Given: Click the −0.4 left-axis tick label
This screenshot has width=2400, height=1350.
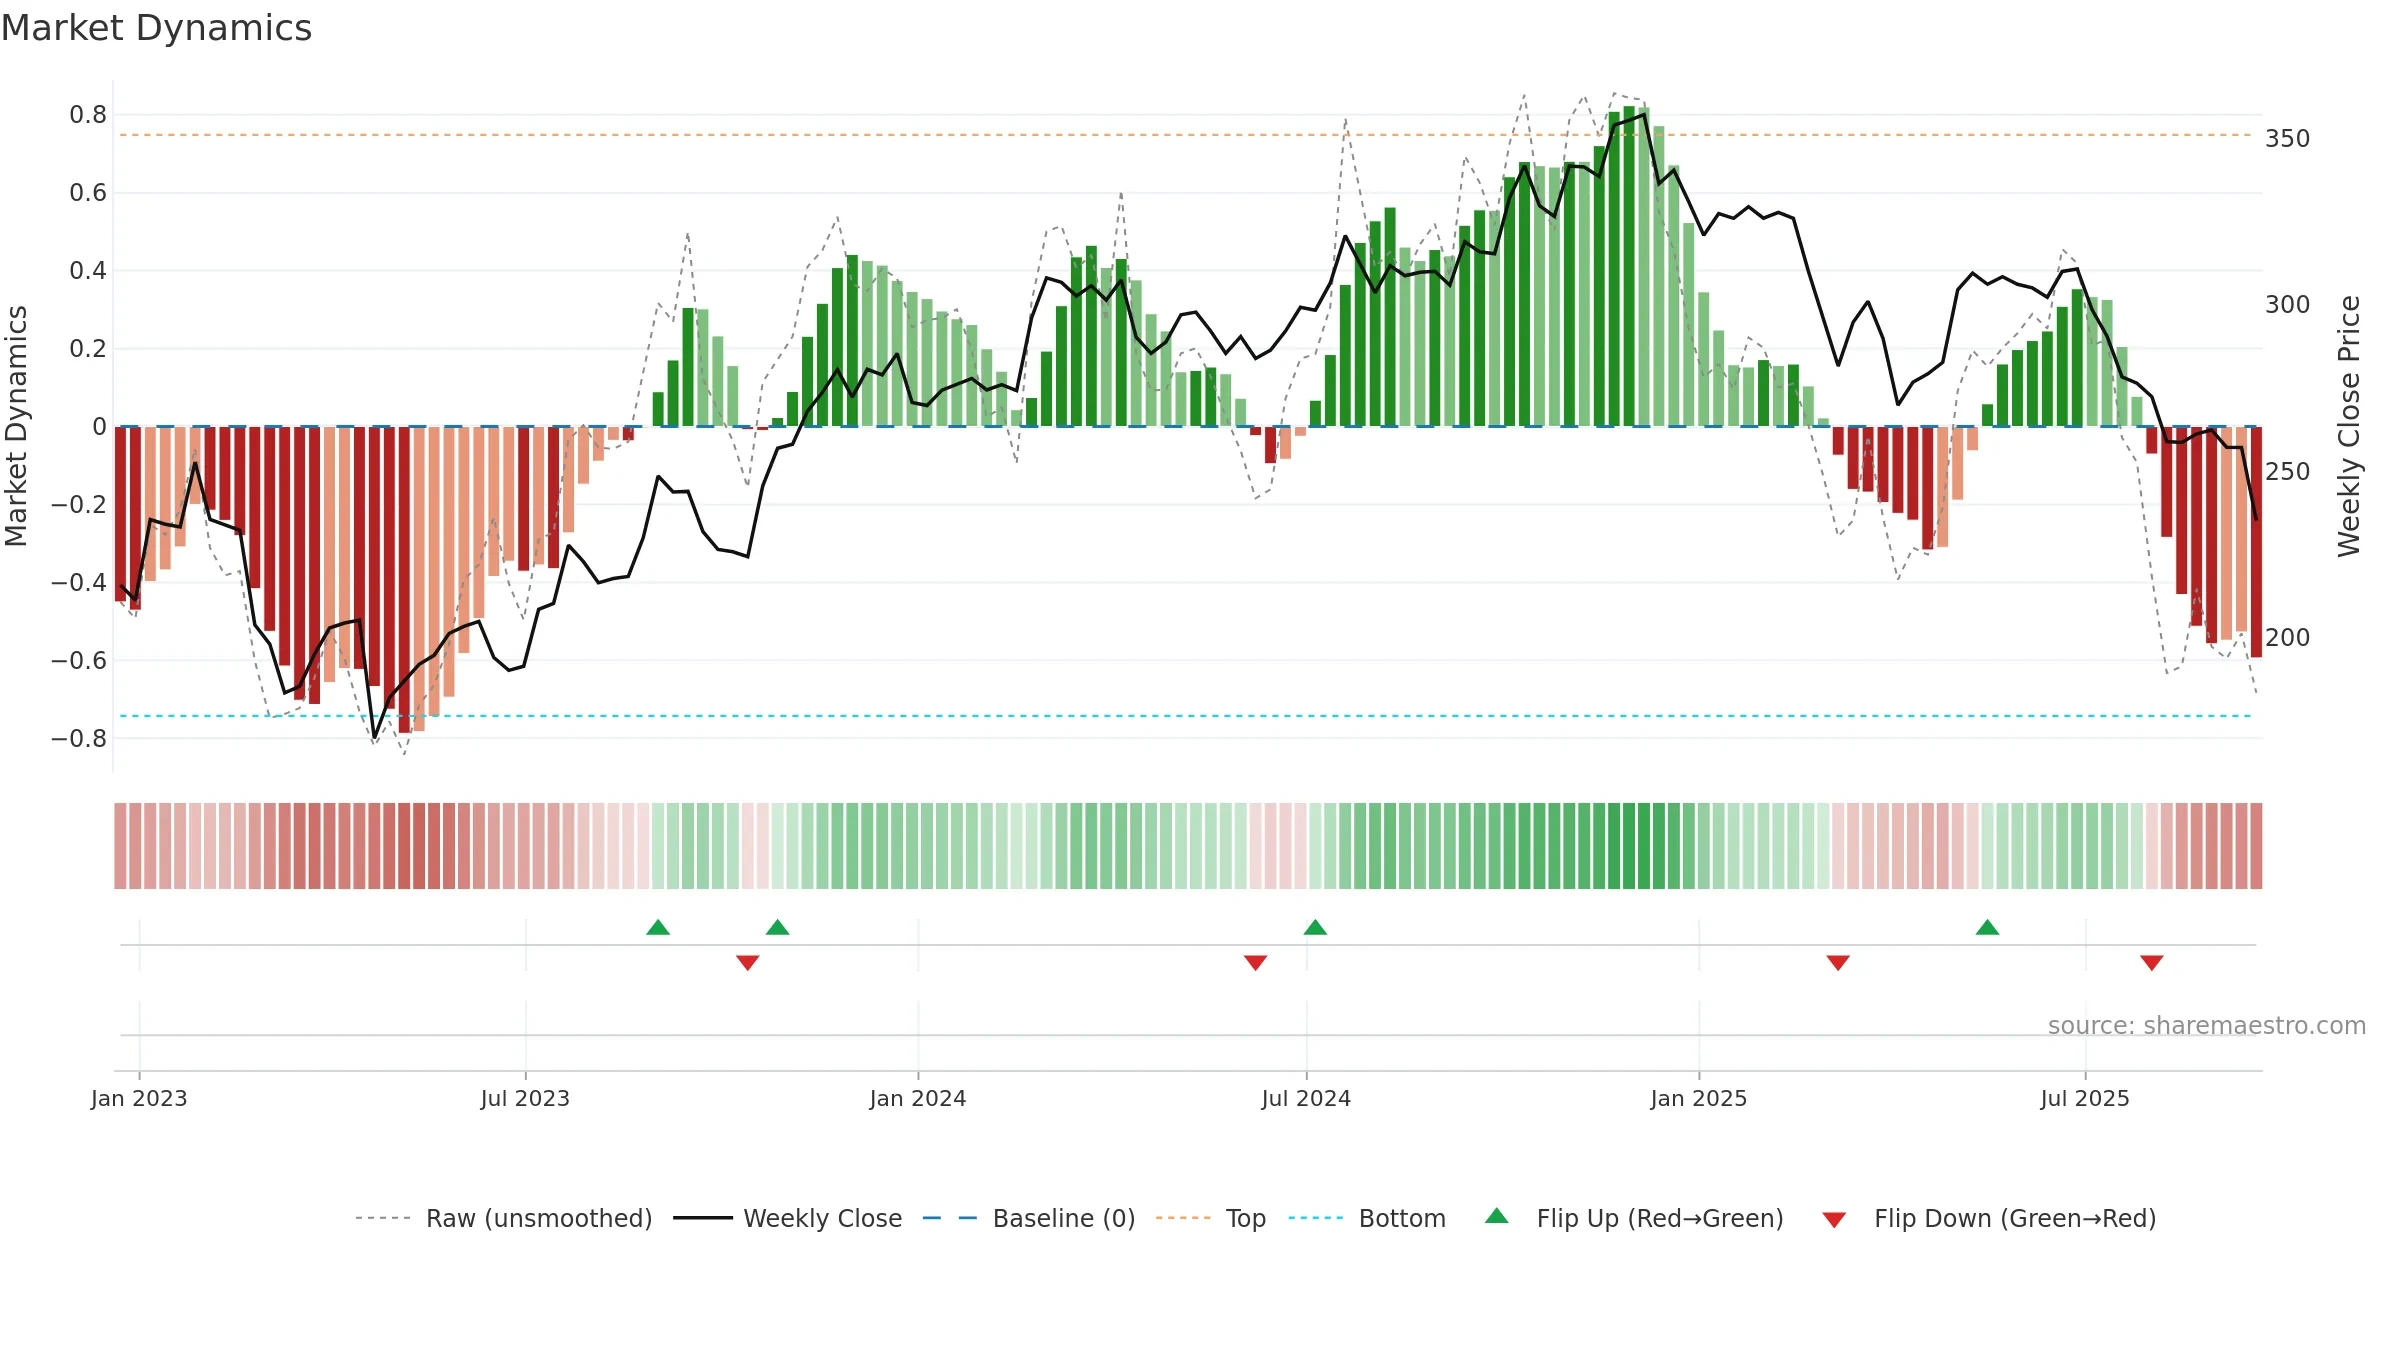Looking at the screenshot, I should [79, 582].
